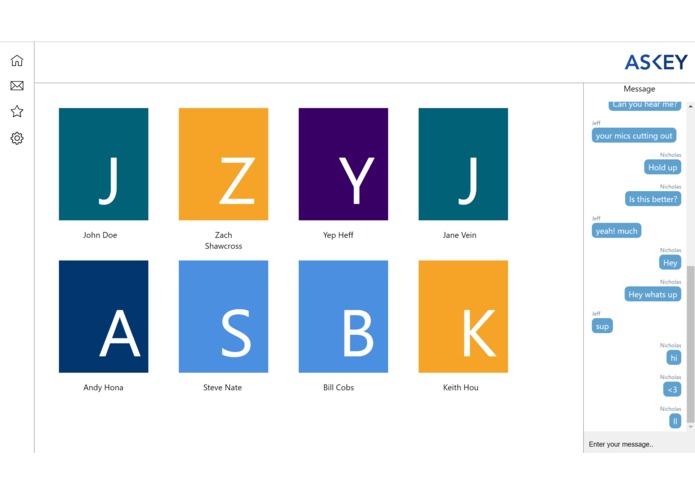The width and height of the screenshot is (695, 494).
Task: Click the 'hi' message bubble
Action: point(674,358)
